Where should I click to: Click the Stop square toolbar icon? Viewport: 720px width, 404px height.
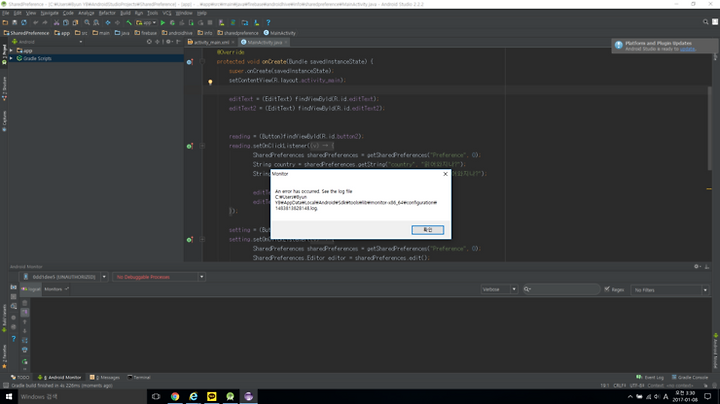pyautogui.click(x=210, y=22)
